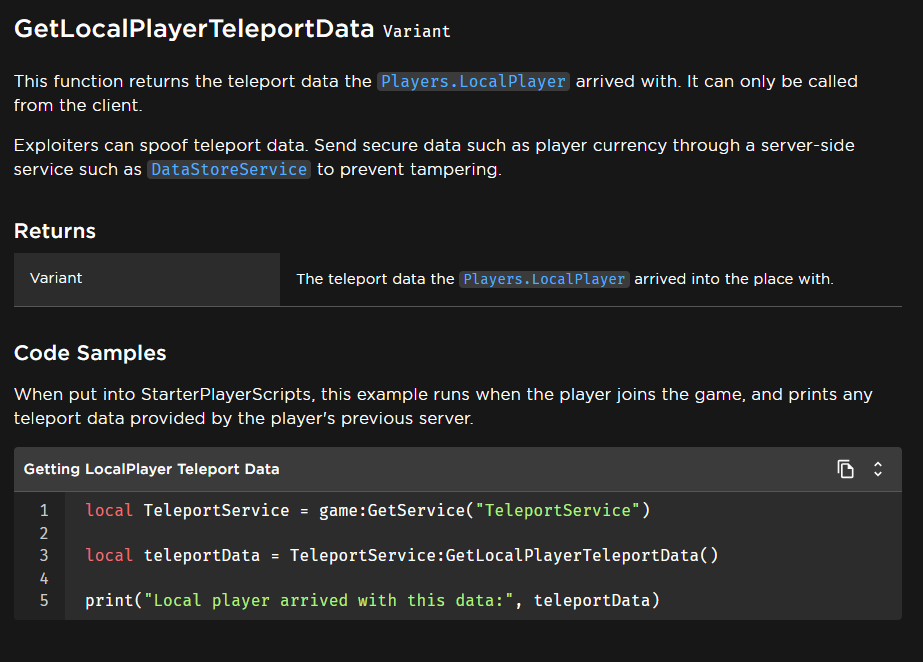Click the Variant type label beside the title
The height and width of the screenshot is (662, 923).
point(417,31)
